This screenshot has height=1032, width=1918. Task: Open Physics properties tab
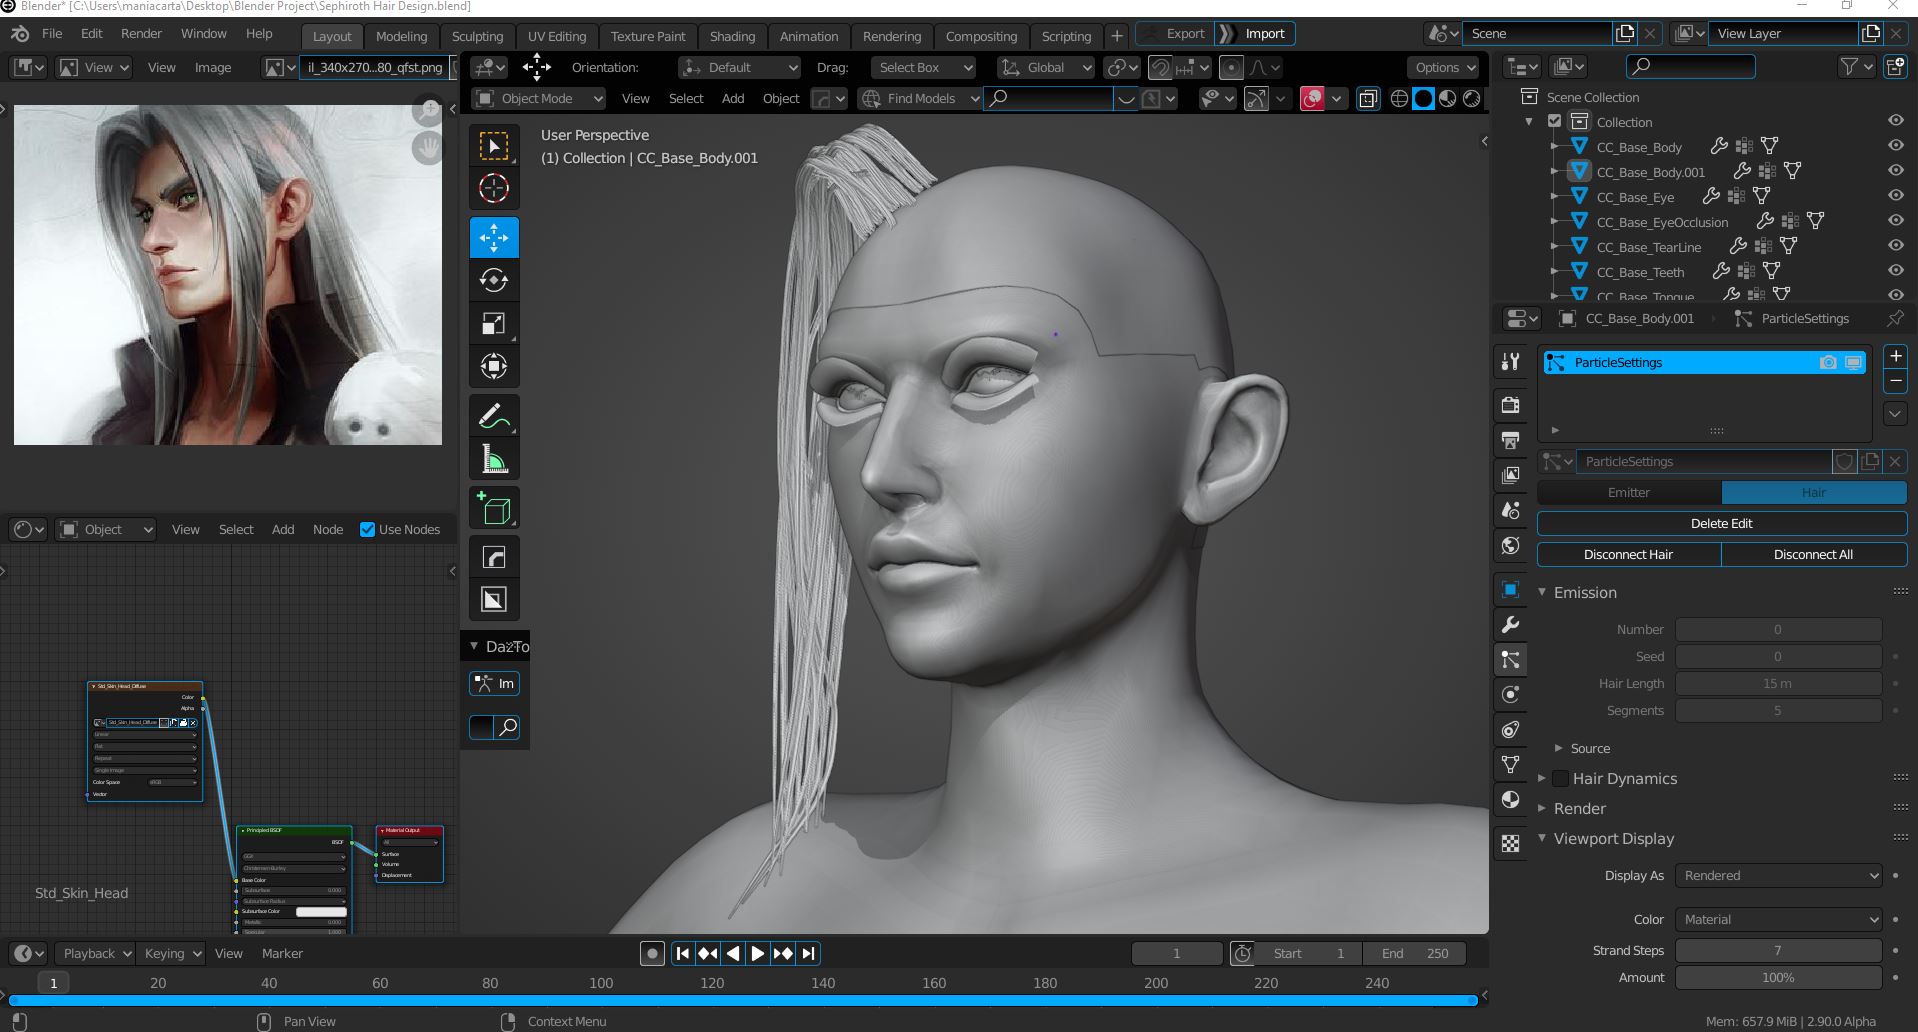(x=1511, y=694)
